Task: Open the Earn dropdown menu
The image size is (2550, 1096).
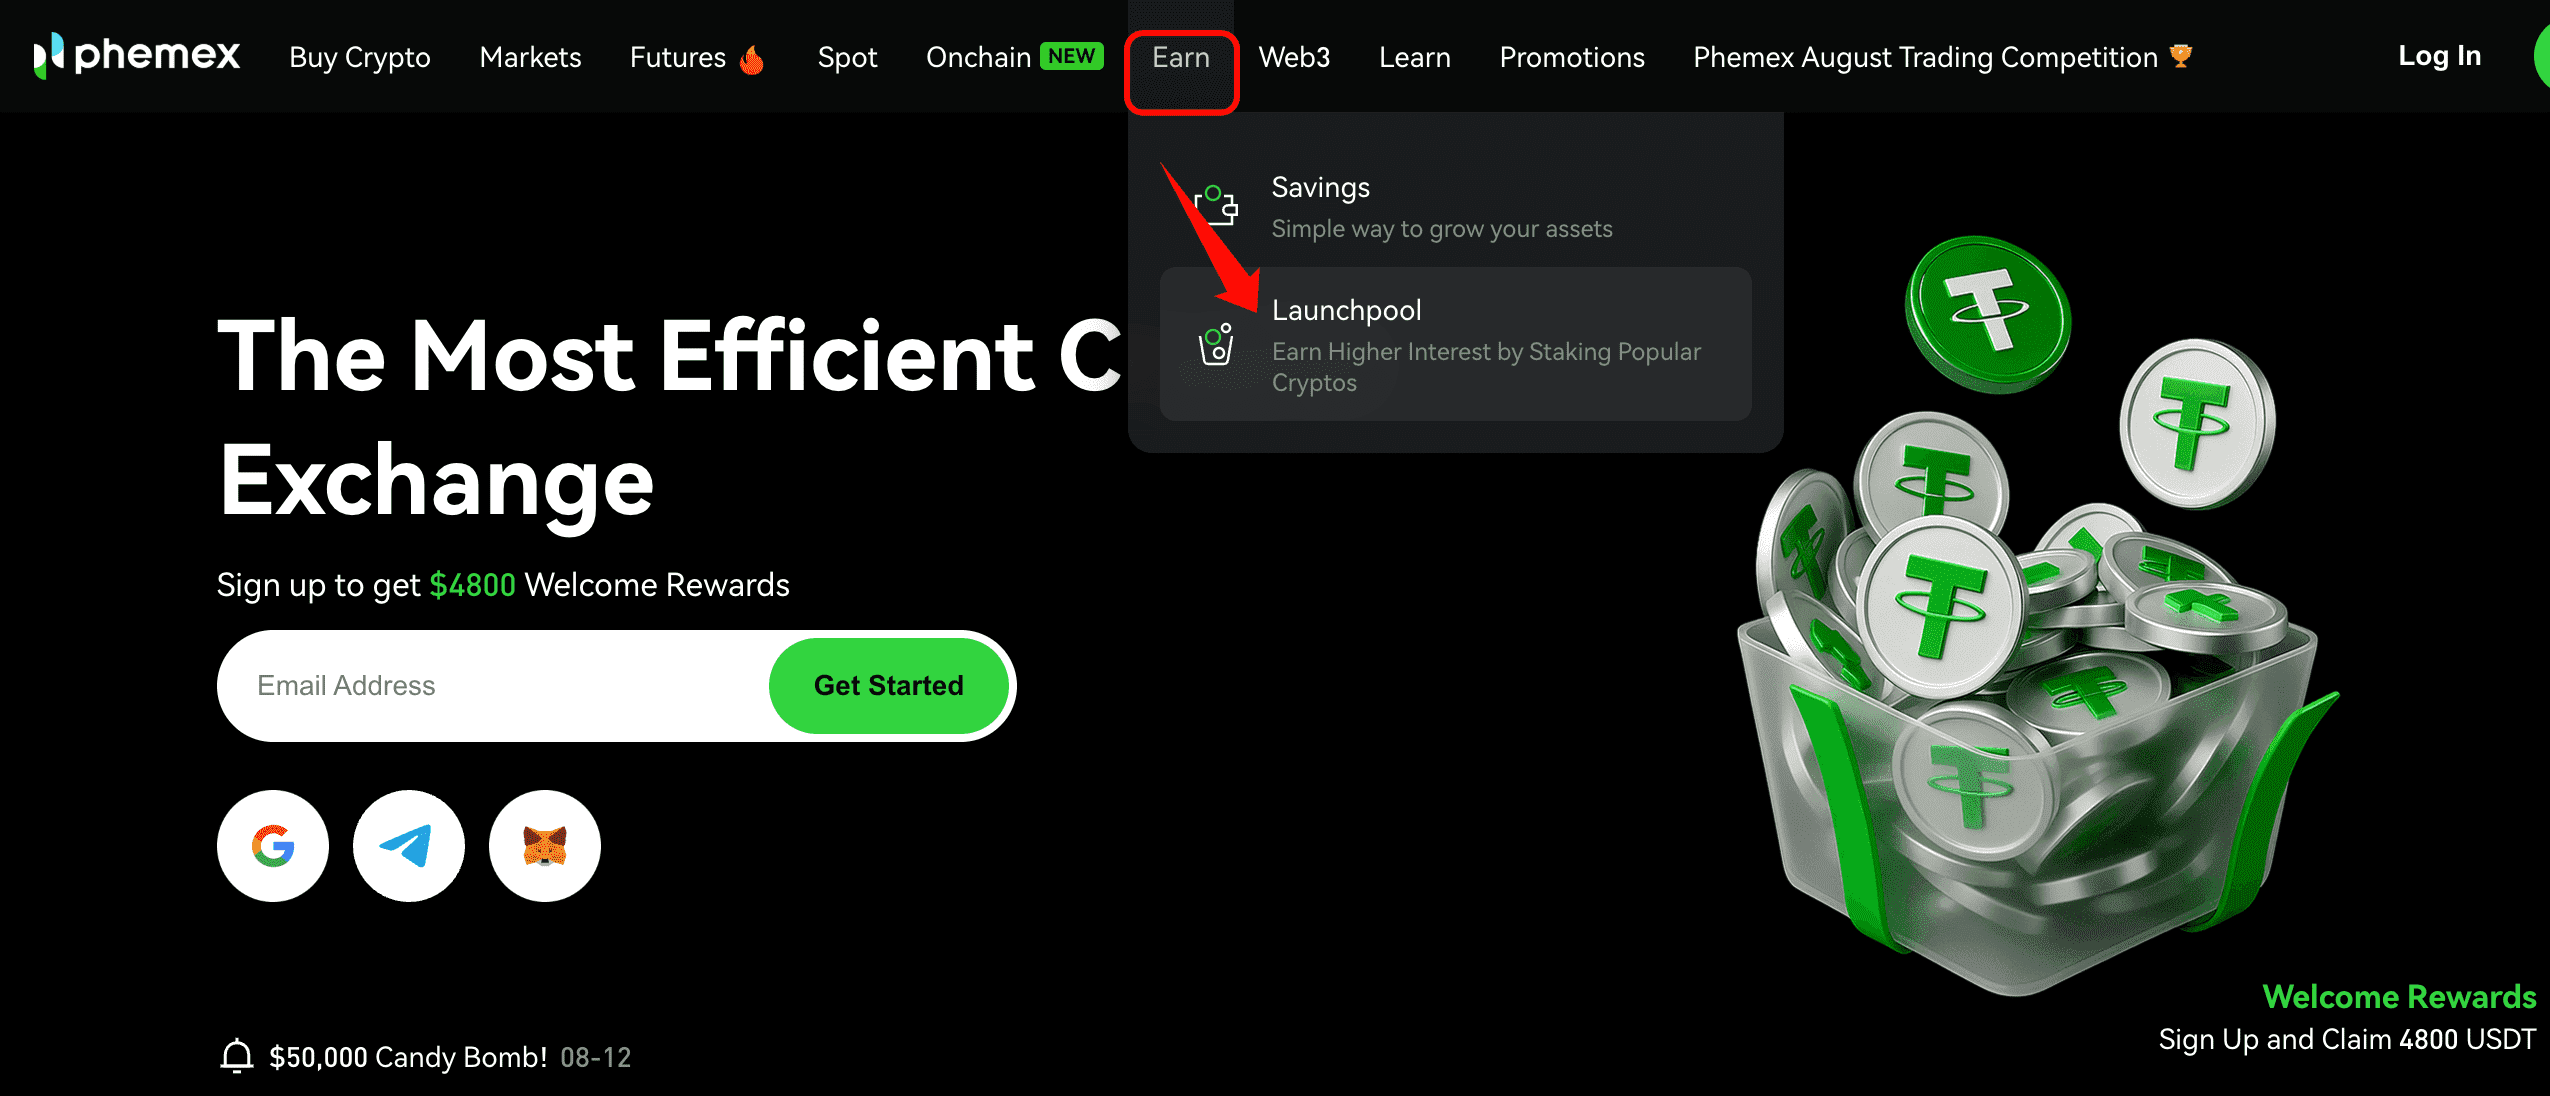Action: (1181, 58)
